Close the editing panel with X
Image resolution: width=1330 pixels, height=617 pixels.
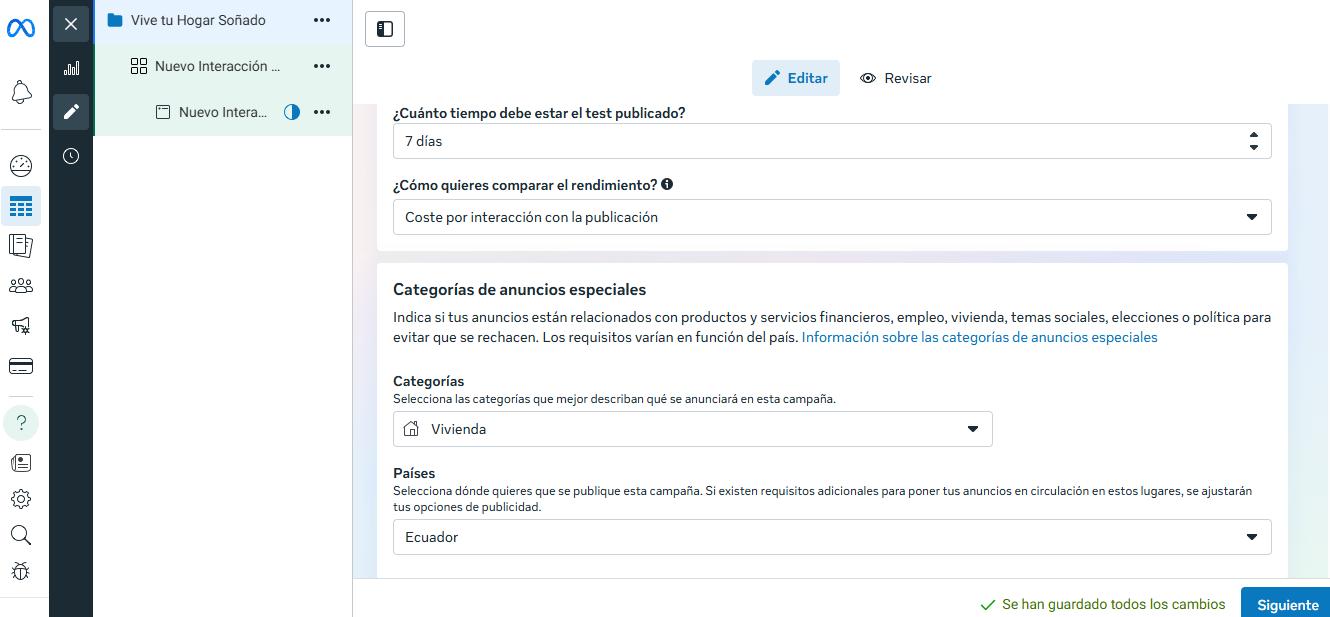click(71, 24)
